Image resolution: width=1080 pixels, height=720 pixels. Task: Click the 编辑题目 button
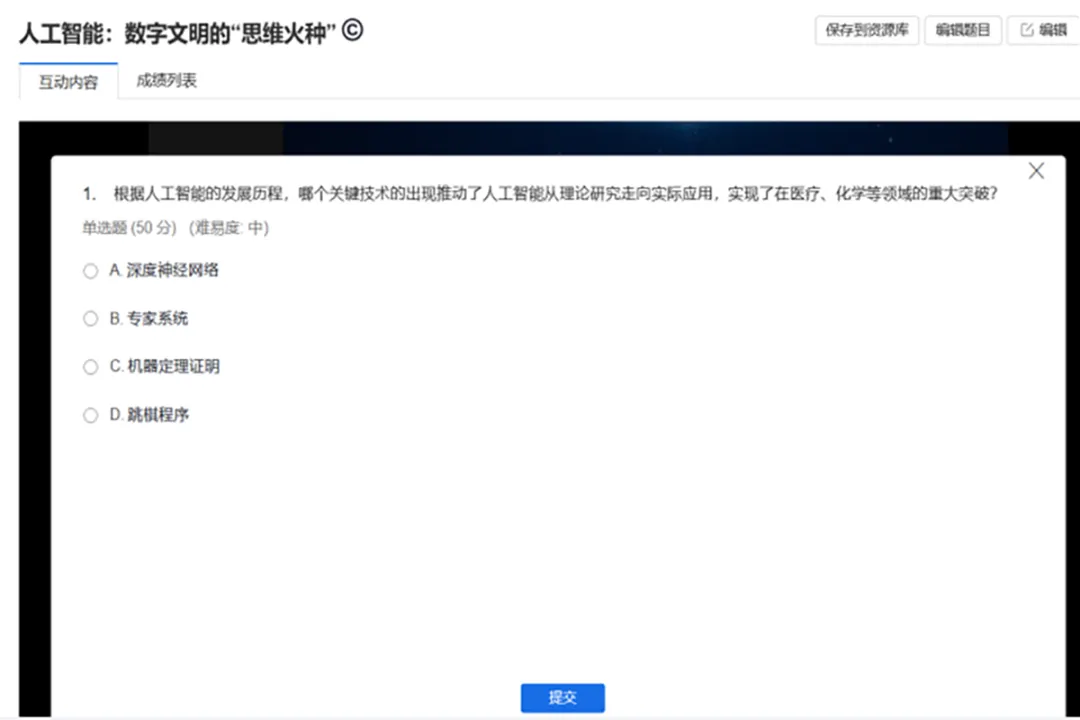(x=962, y=31)
